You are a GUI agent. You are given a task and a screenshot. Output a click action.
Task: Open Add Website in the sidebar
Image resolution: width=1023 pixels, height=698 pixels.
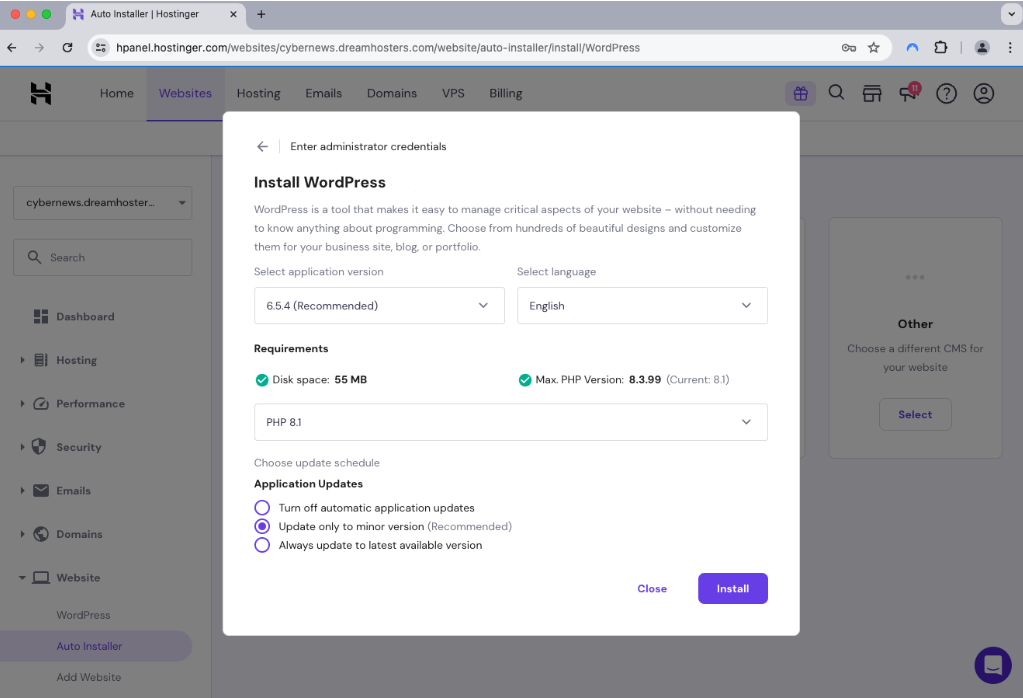[x=89, y=677]
